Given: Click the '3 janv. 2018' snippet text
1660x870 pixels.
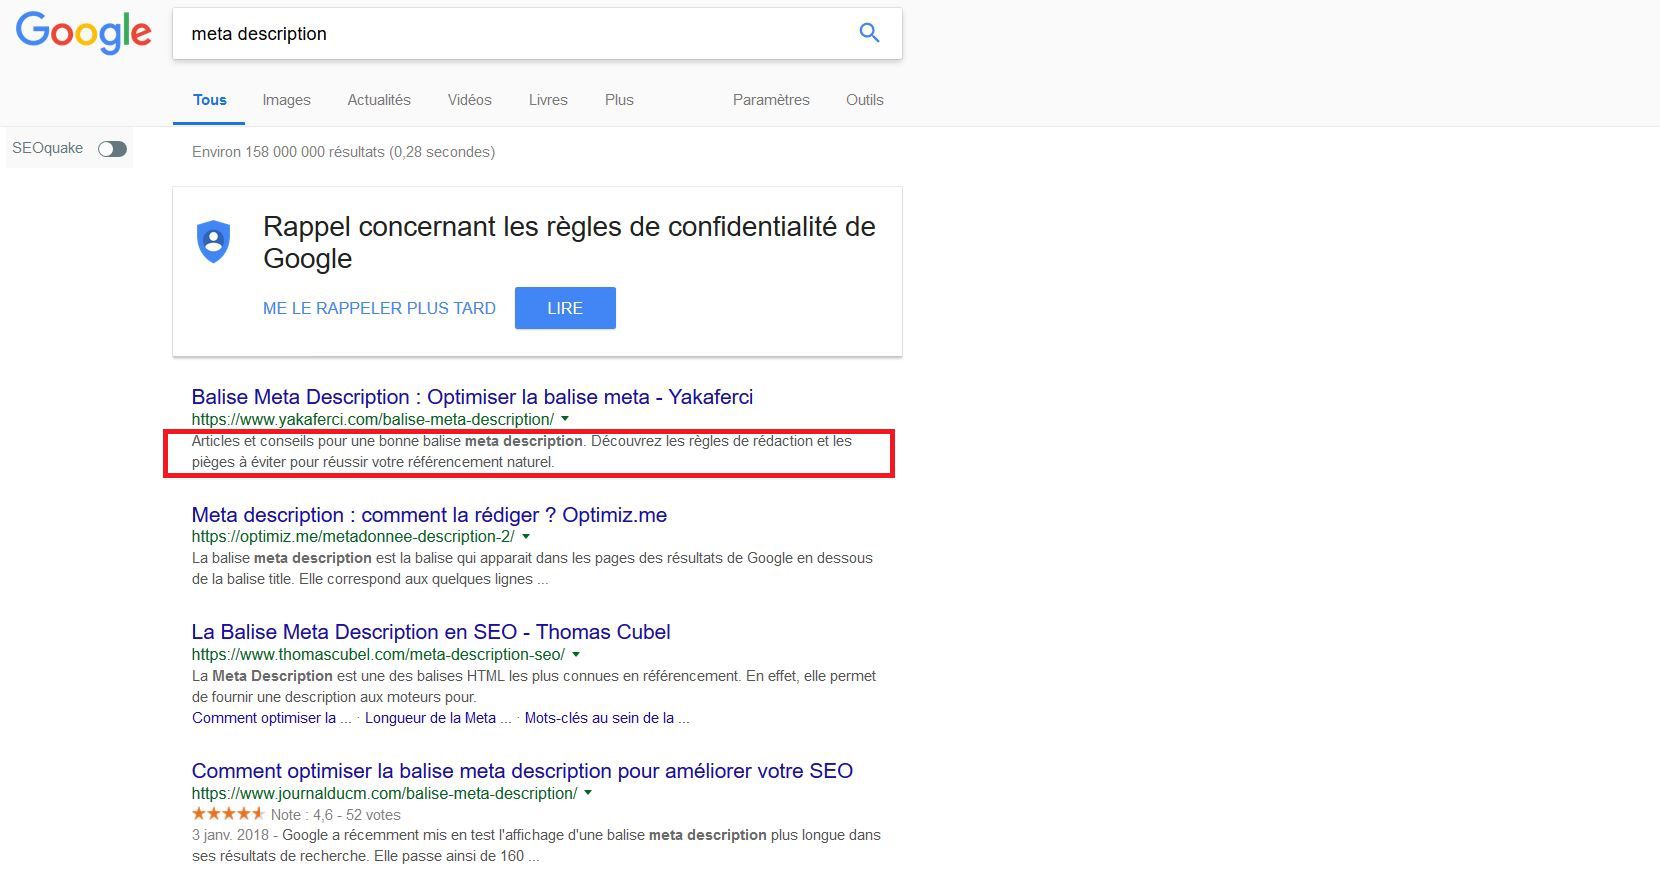Looking at the screenshot, I should [x=536, y=845].
